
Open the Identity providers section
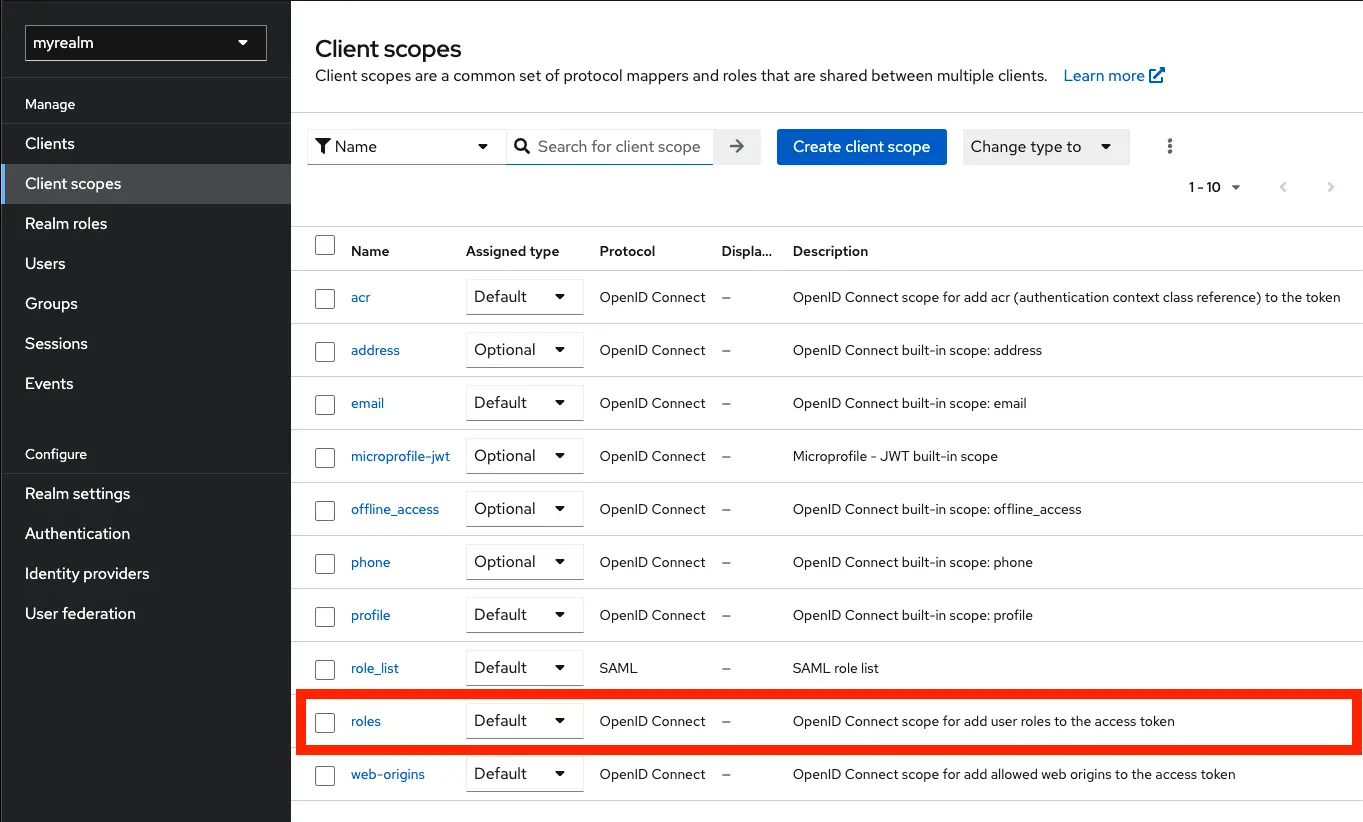[x=87, y=573]
